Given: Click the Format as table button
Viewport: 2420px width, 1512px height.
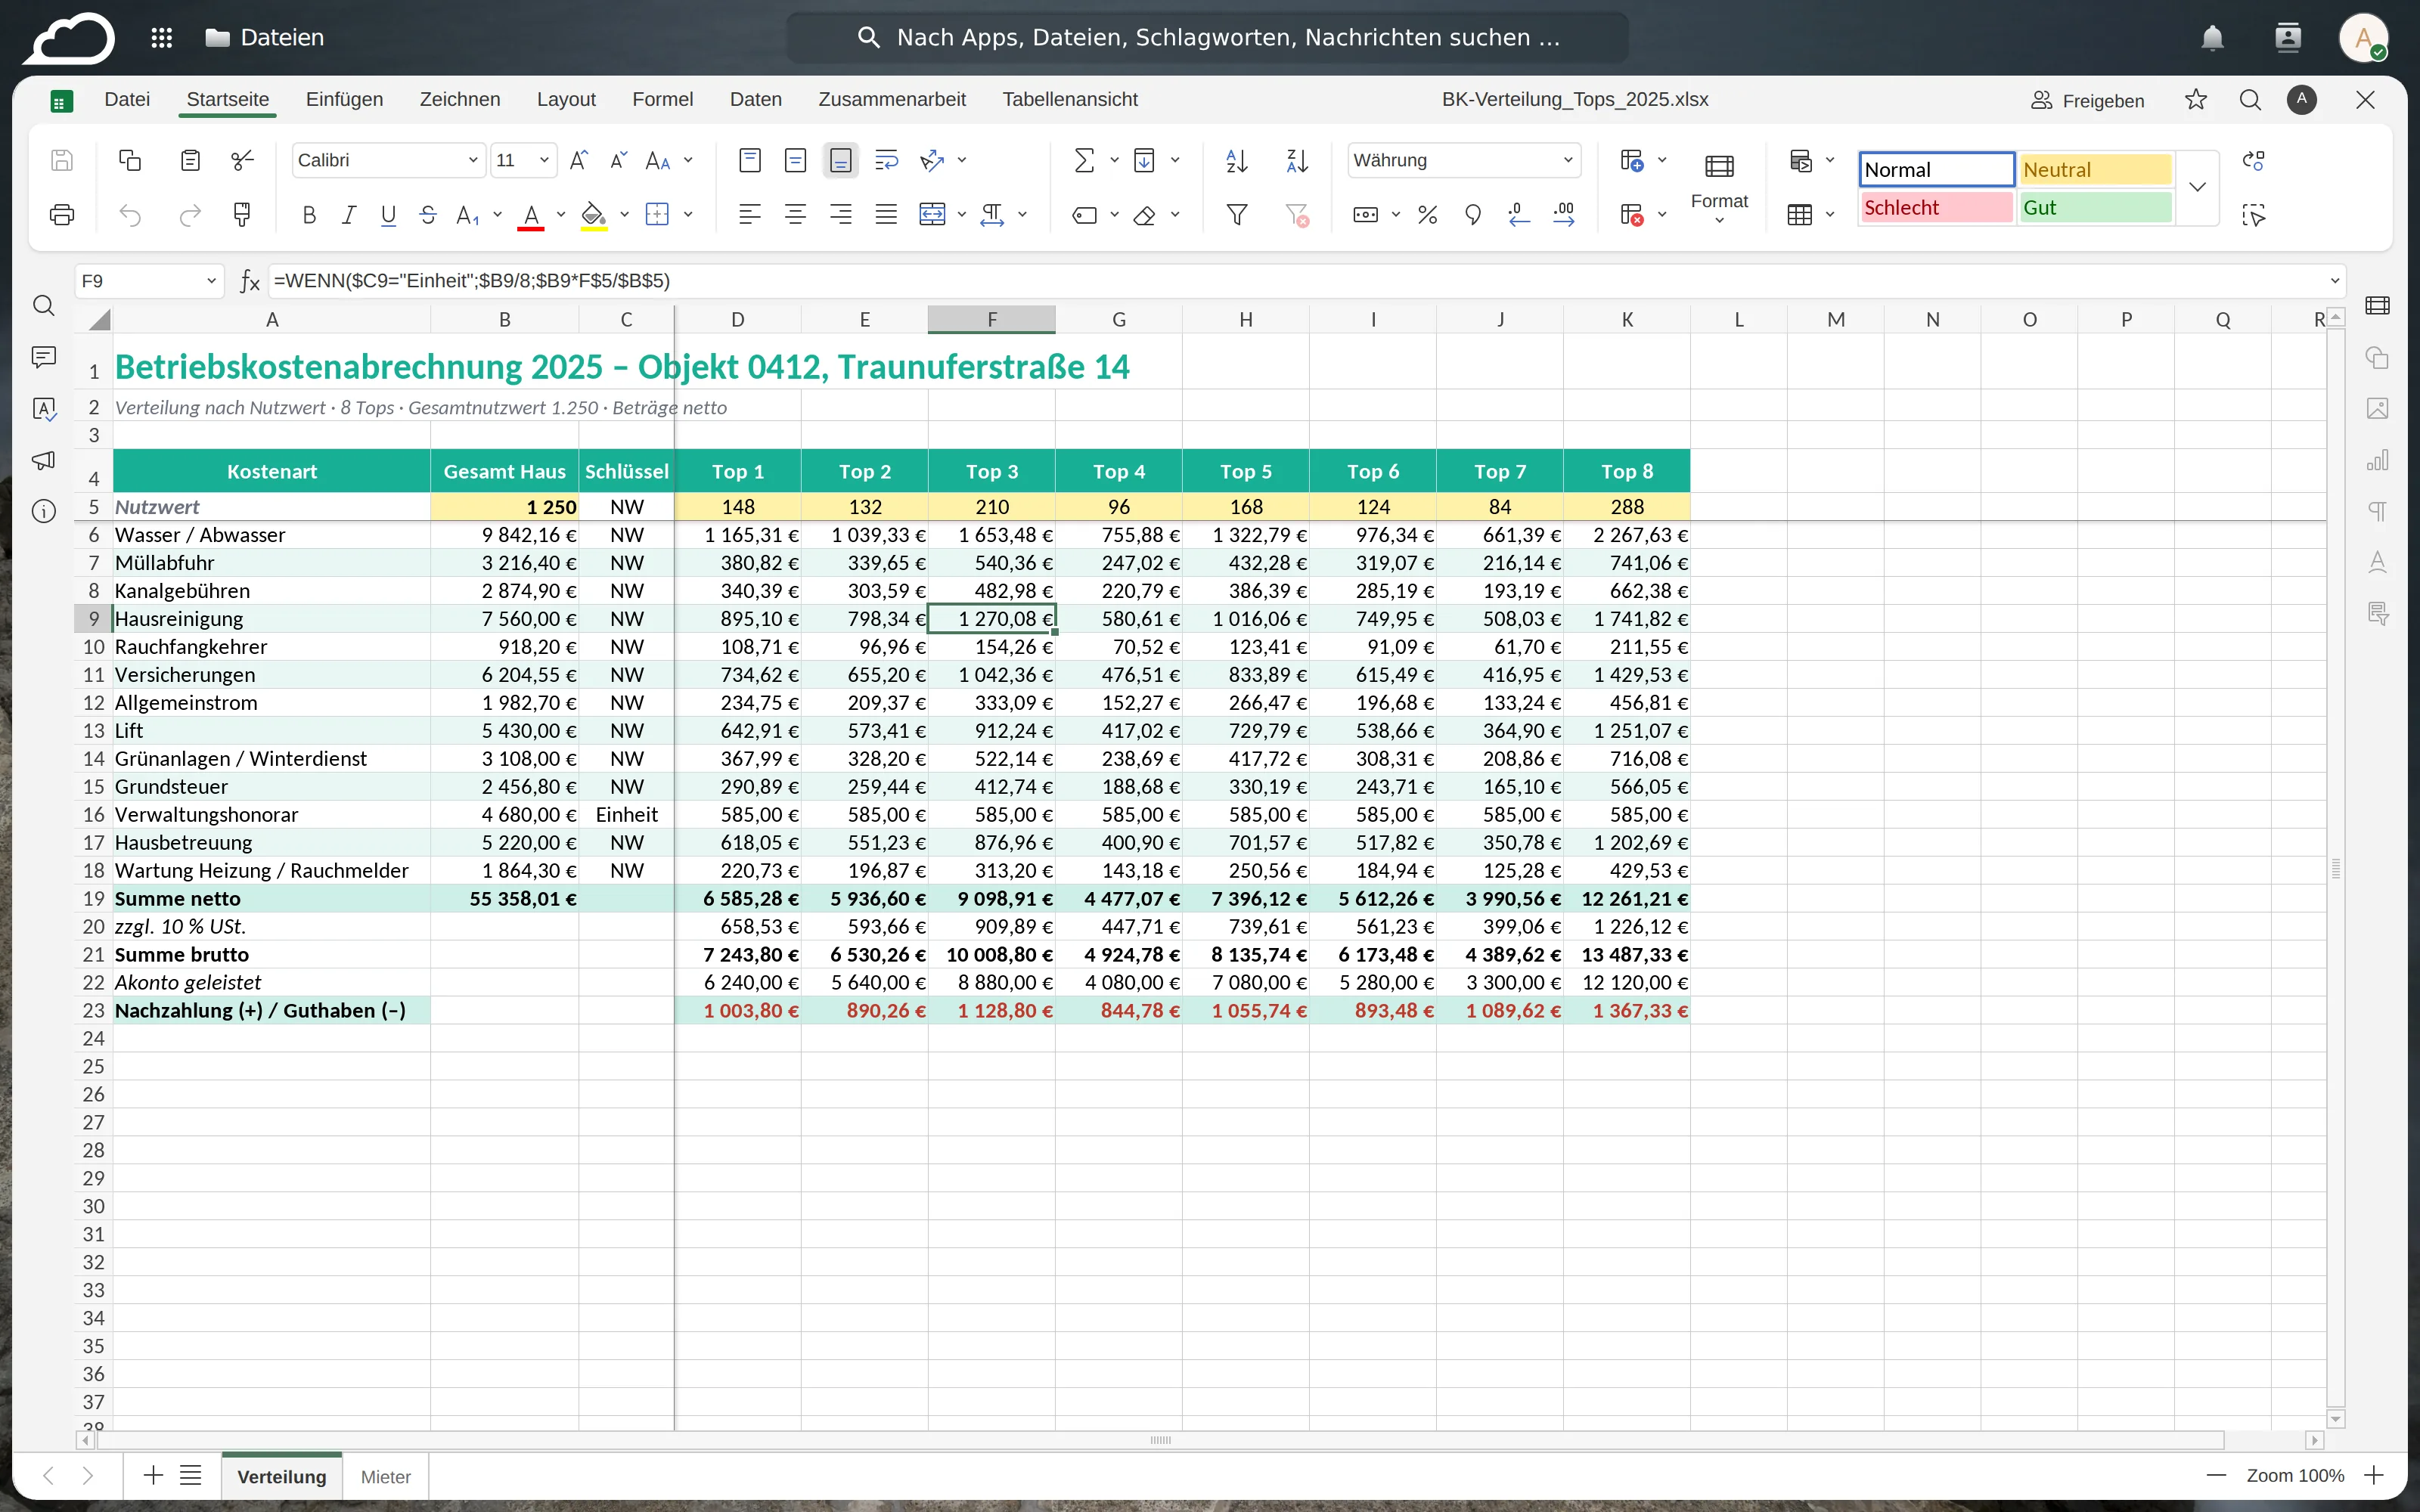Looking at the screenshot, I should pos(1799,215).
